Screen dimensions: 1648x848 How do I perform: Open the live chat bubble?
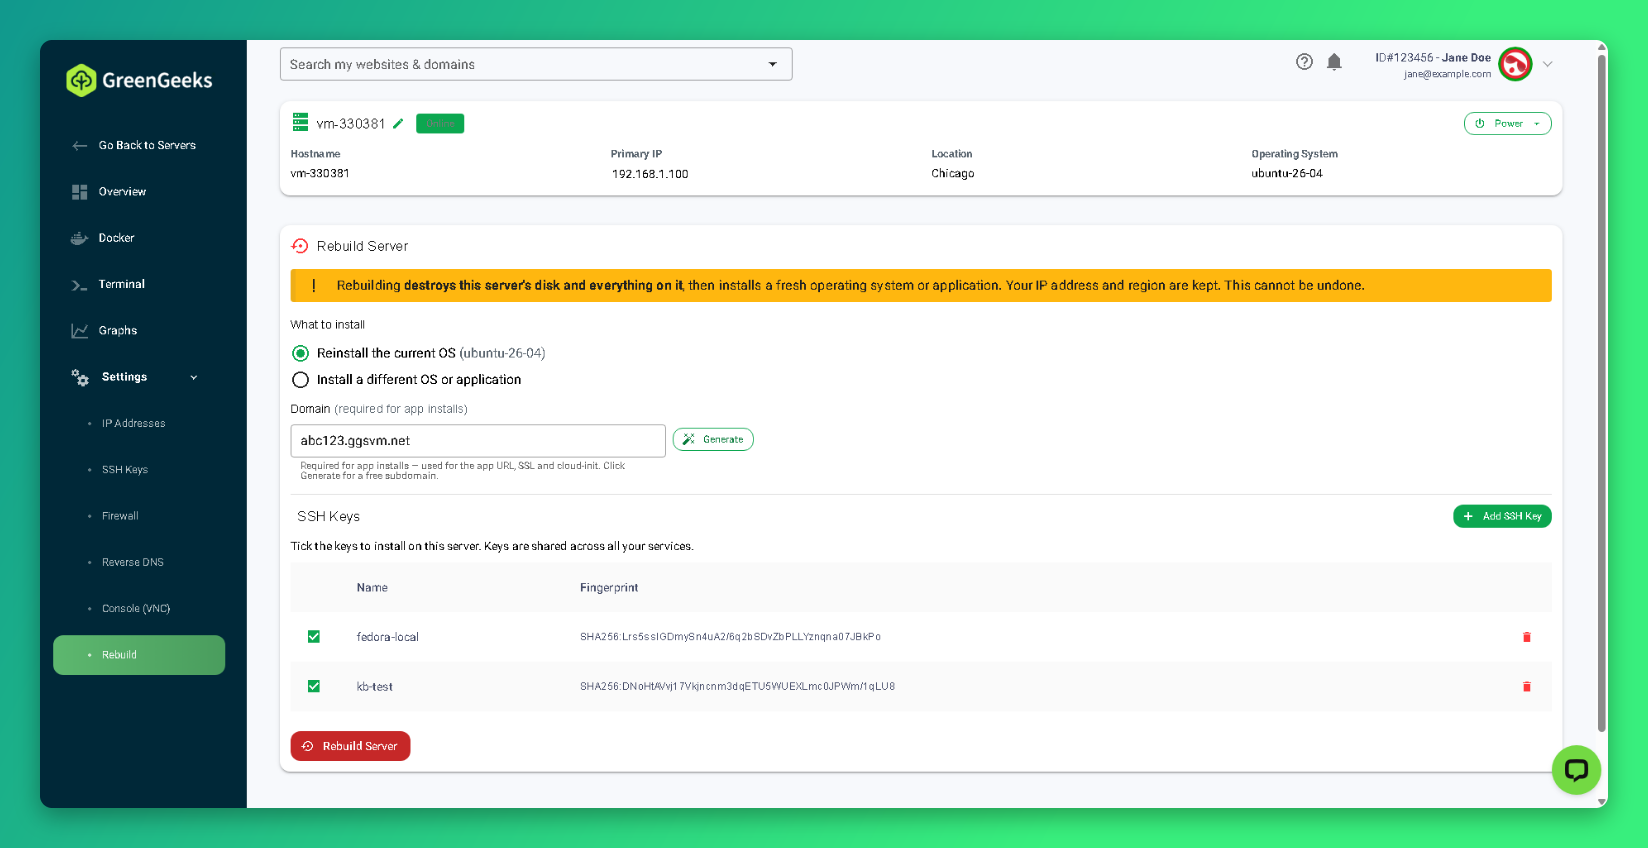1576,770
